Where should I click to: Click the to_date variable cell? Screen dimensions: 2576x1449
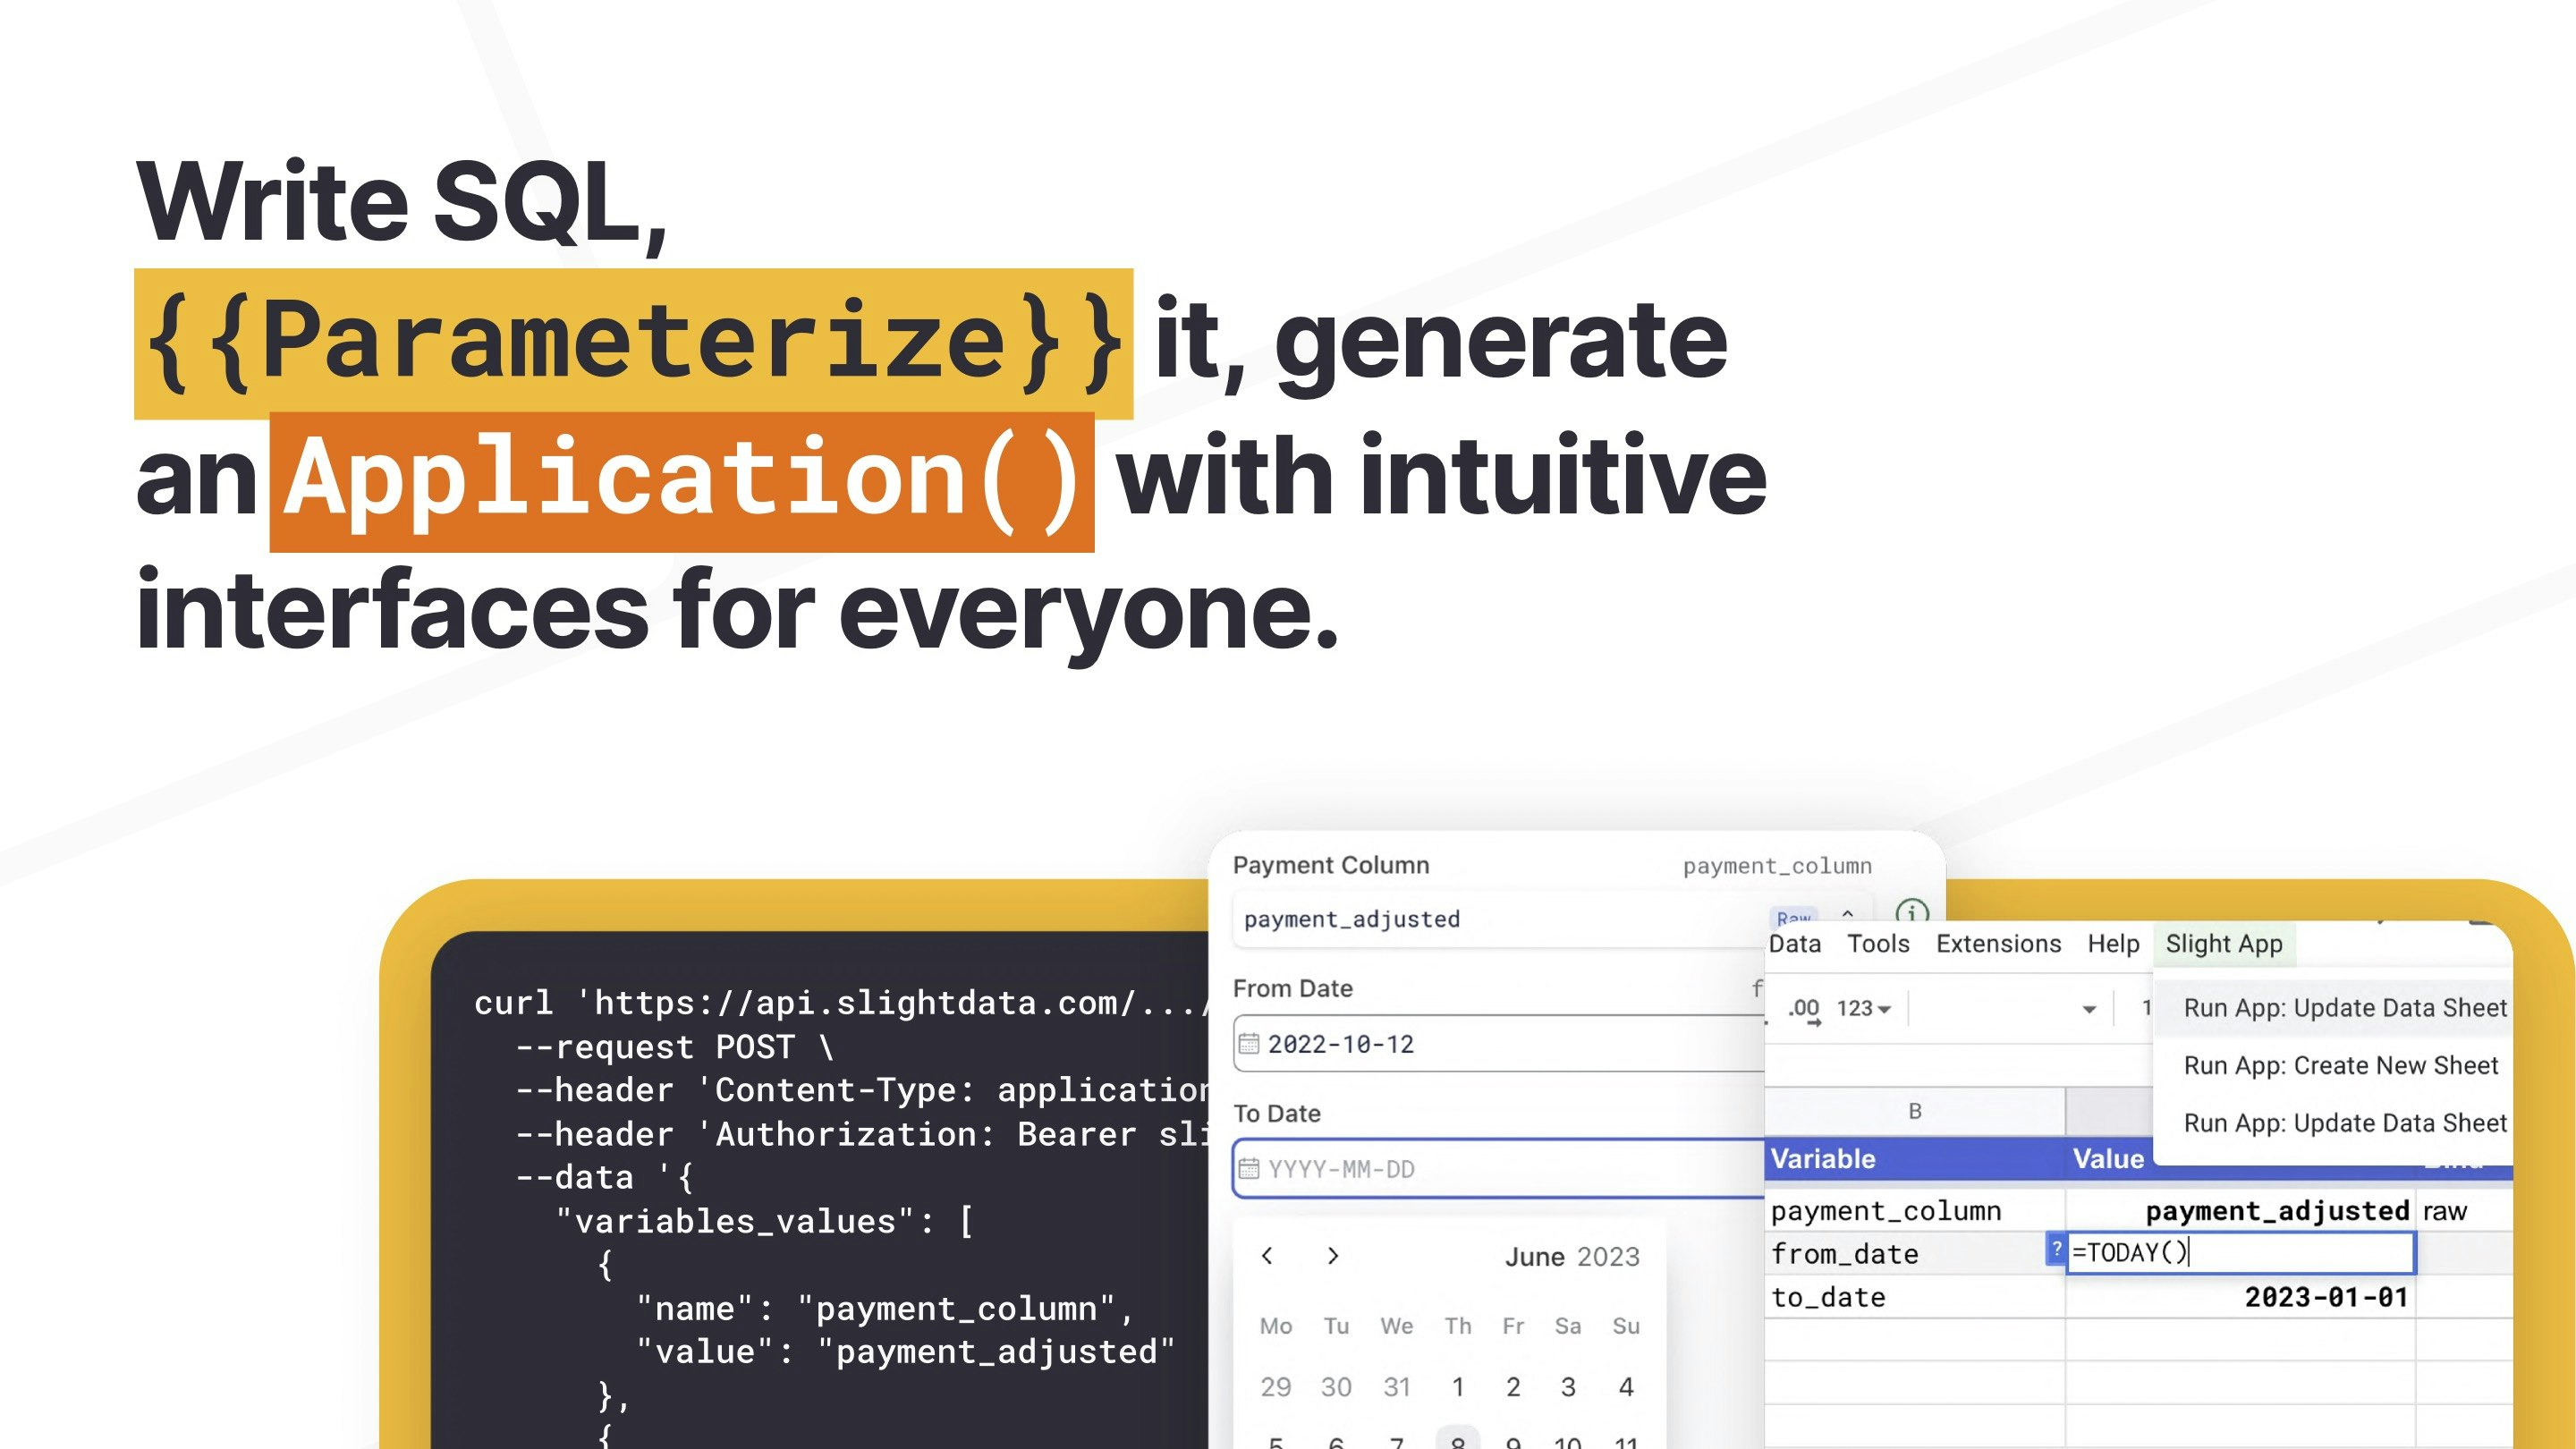coord(1915,1297)
